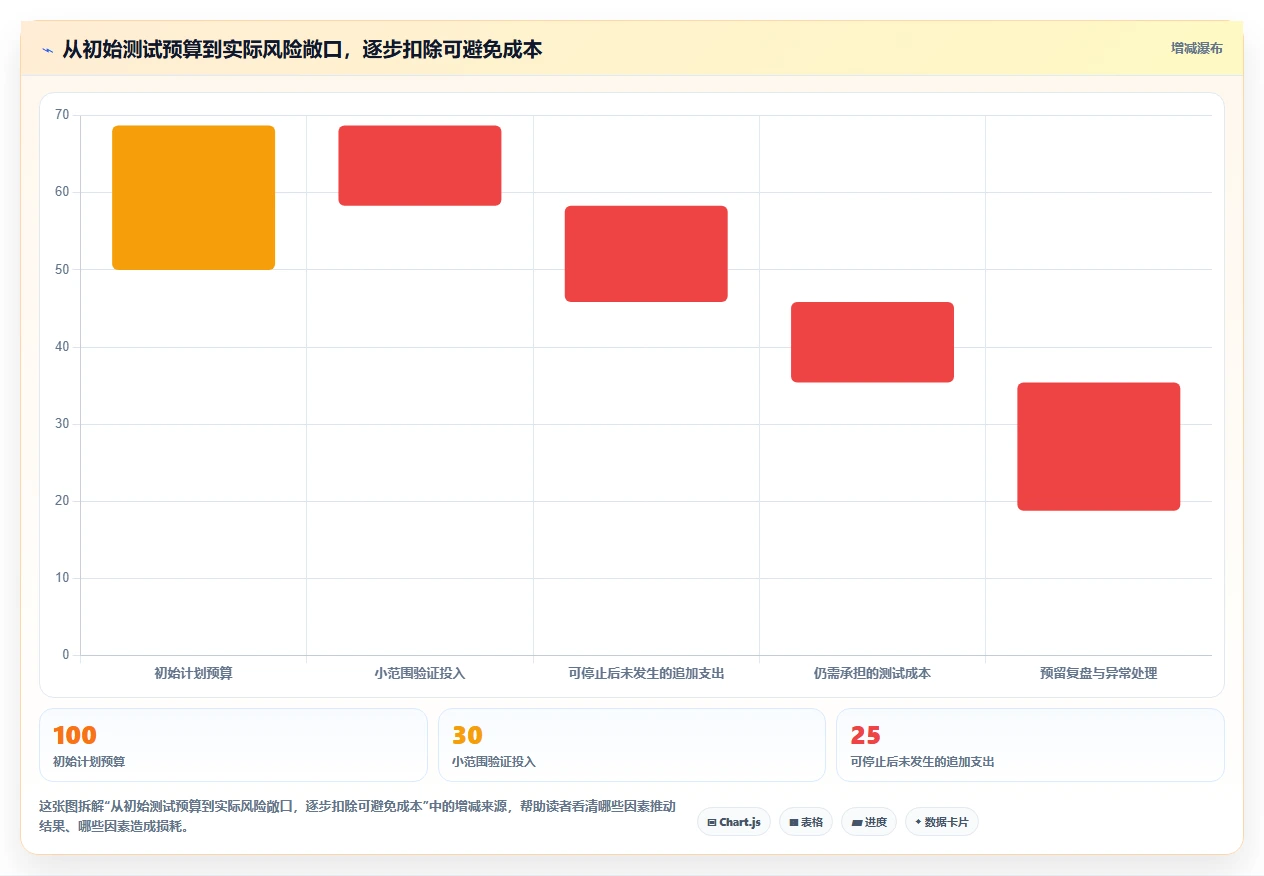Click the 表格 tag chip
The width and height of the screenshot is (1264, 876).
(806, 822)
